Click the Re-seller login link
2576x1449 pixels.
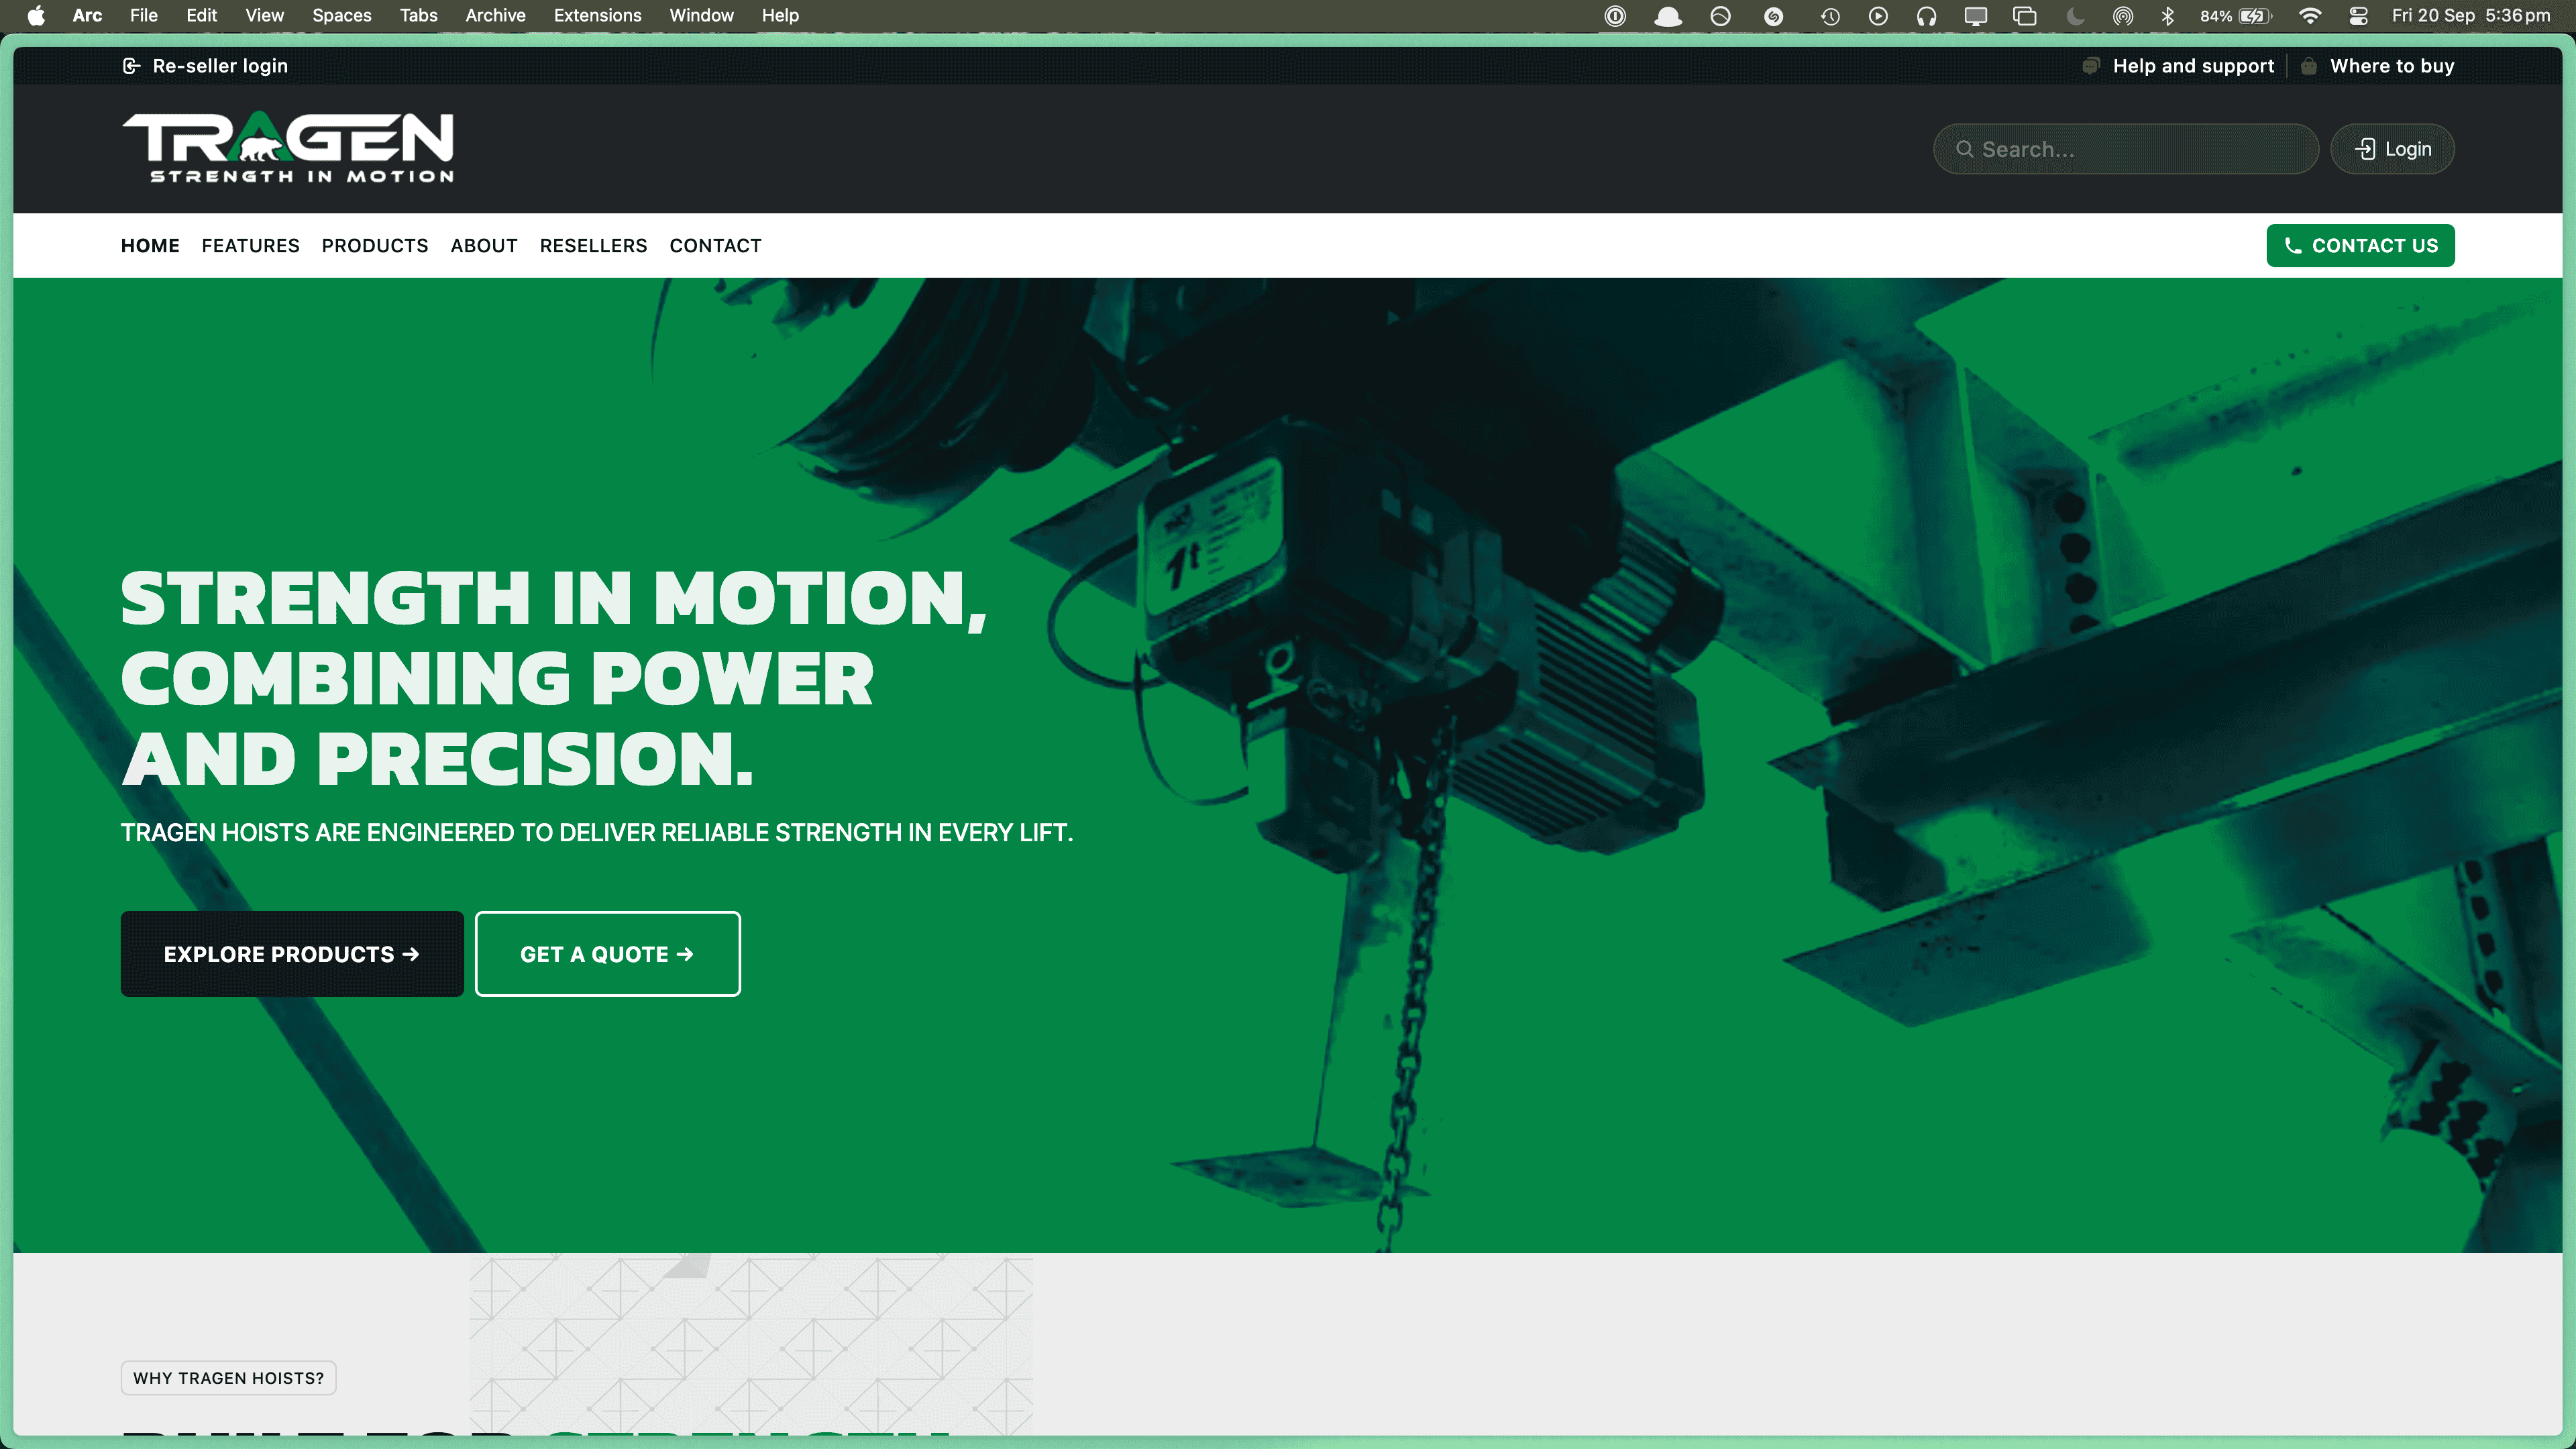tap(205, 66)
